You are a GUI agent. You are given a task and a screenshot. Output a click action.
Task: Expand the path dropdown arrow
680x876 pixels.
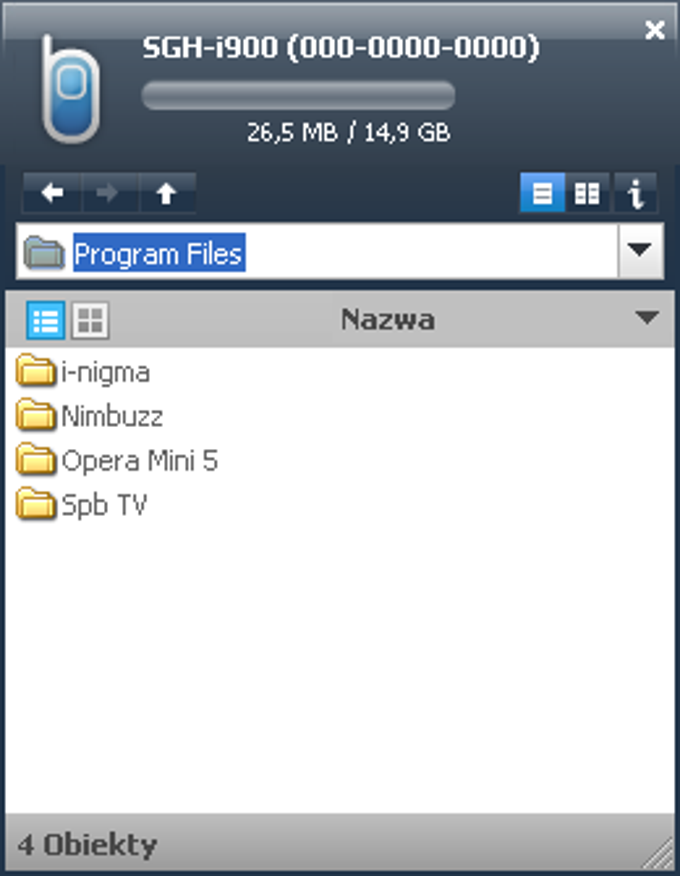640,250
